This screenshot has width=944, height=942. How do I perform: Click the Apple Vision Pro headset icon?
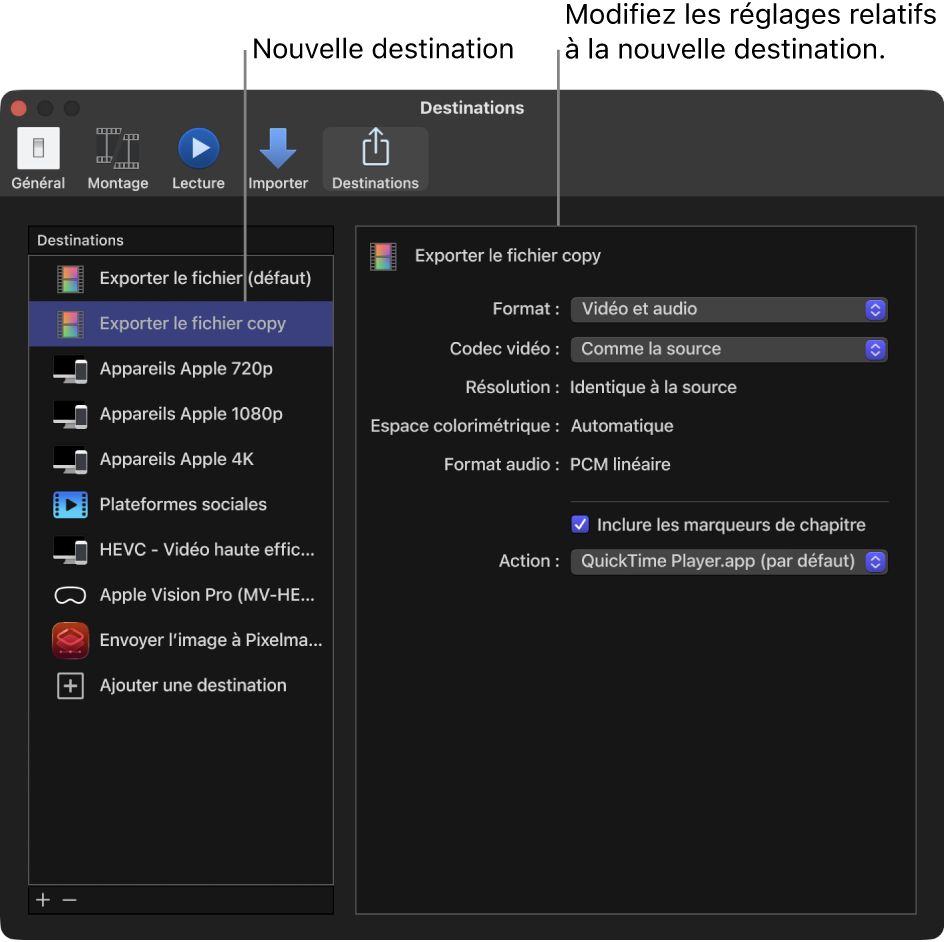coord(70,596)
